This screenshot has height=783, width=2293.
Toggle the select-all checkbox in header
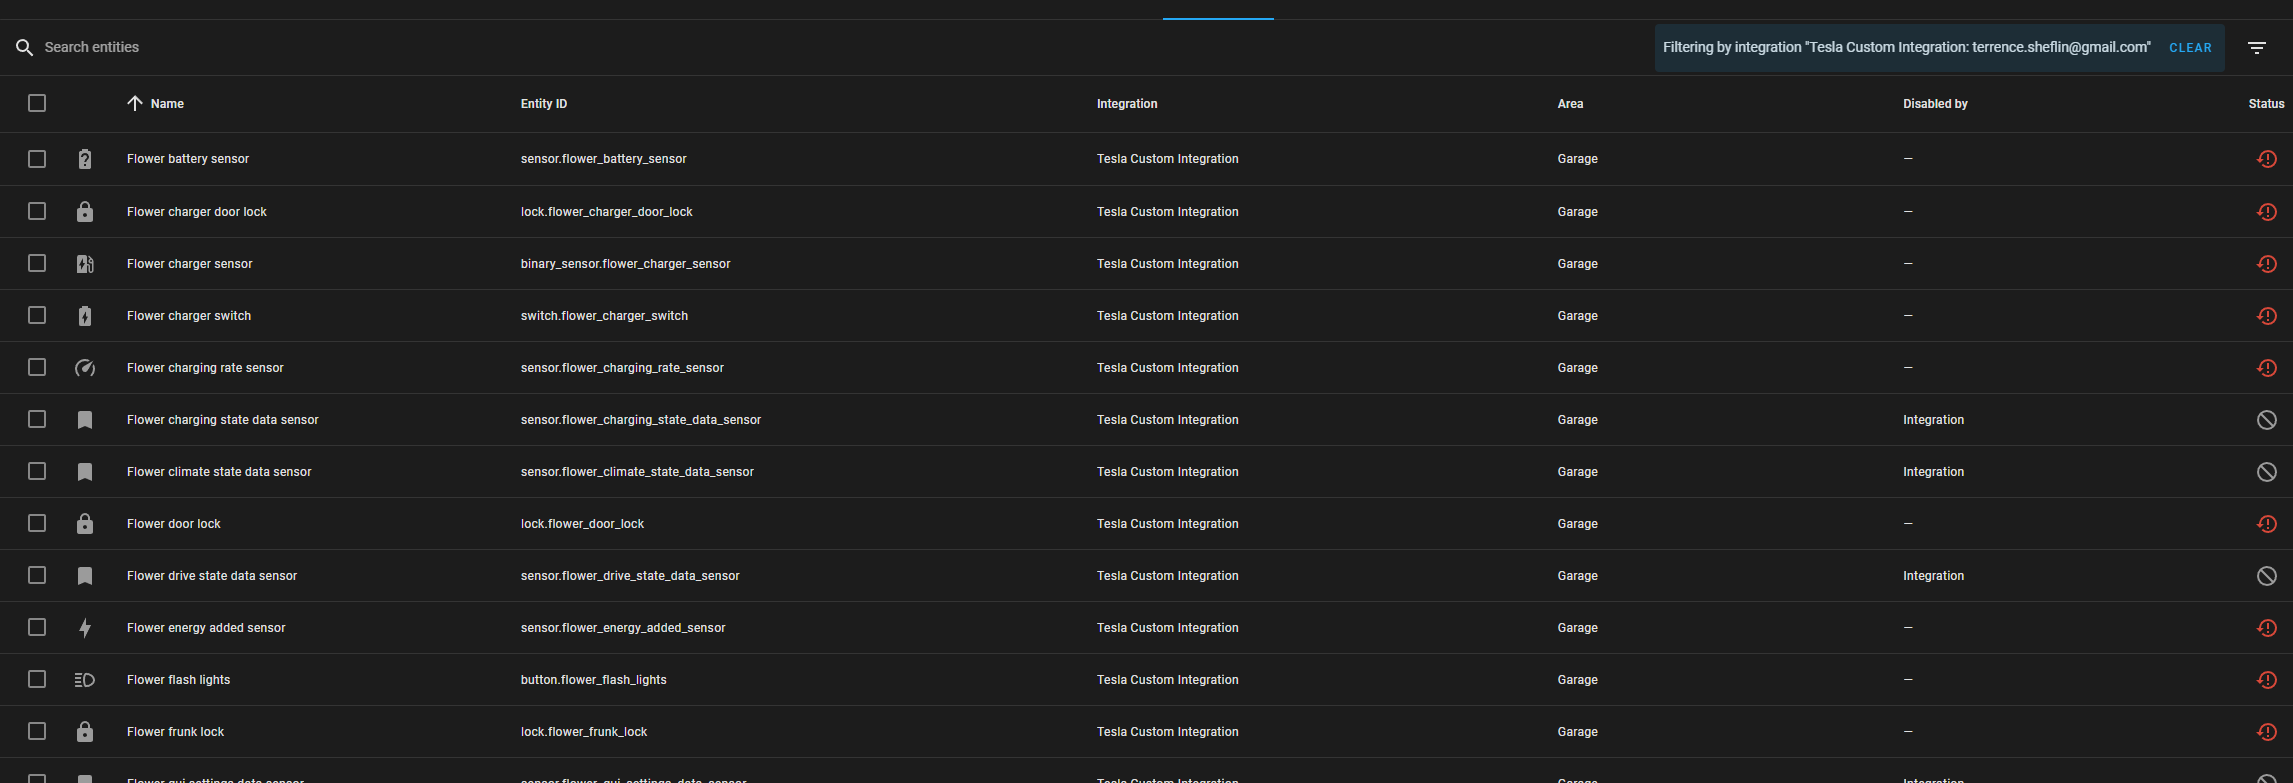[37, 103]
